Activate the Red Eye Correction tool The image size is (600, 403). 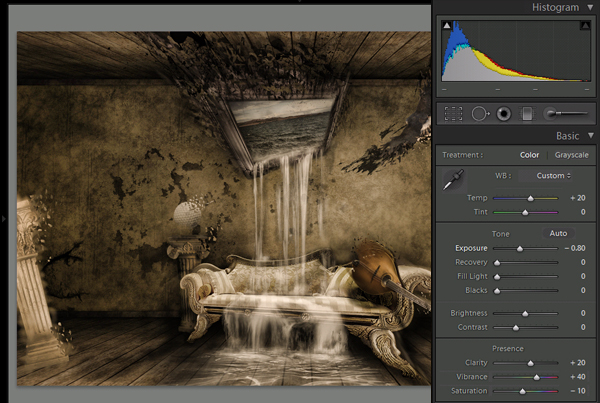pyautogui.click(x=503, y=114)
